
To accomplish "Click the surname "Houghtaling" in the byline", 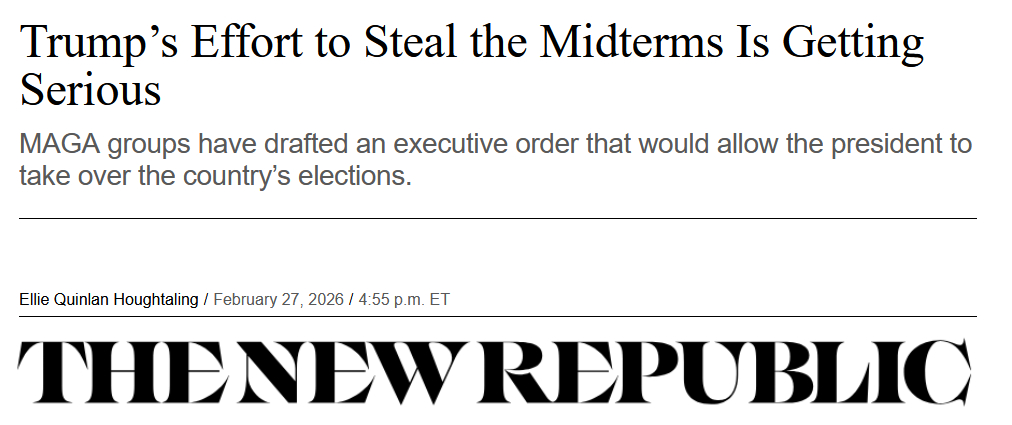I will (158, 300).
